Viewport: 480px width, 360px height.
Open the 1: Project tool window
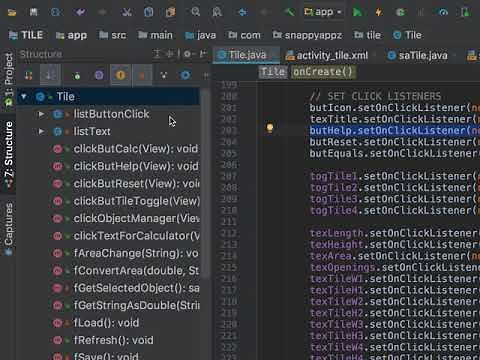8,80
